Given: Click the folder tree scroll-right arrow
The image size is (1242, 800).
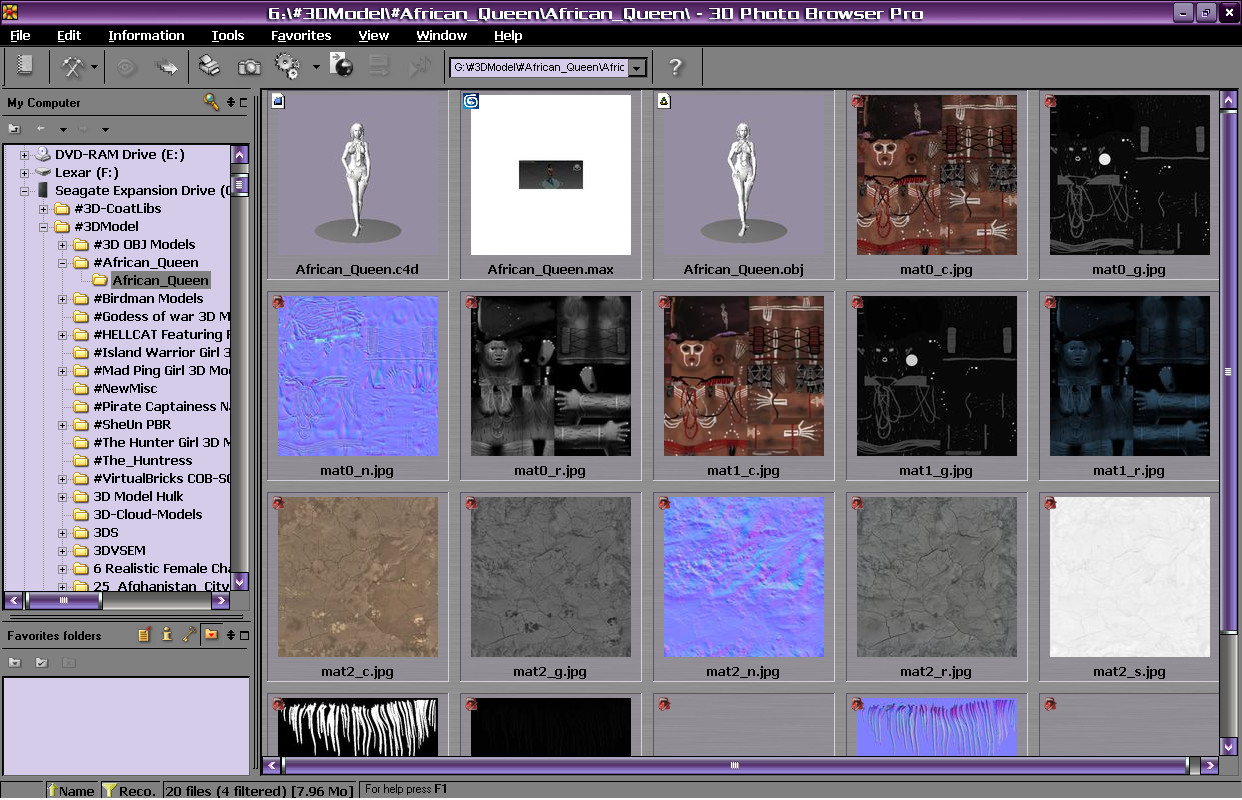Looking at the screenshot, I should [221, 601].
